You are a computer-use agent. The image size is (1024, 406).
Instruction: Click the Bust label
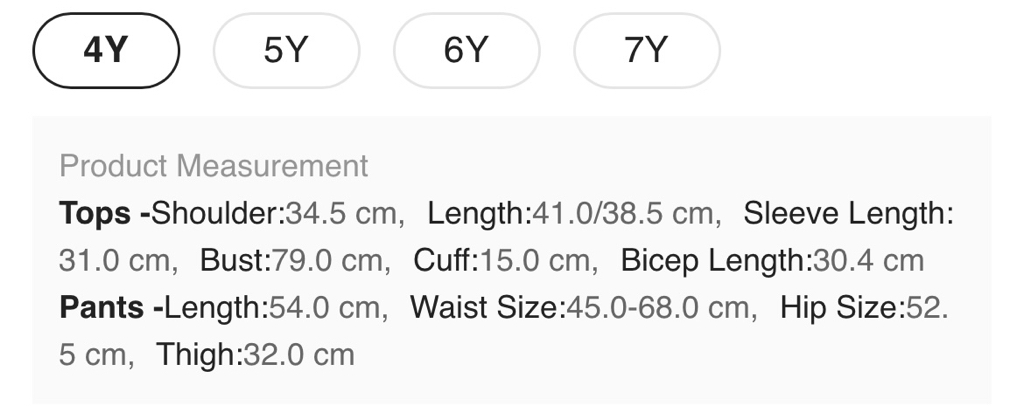tap(236, 261)
